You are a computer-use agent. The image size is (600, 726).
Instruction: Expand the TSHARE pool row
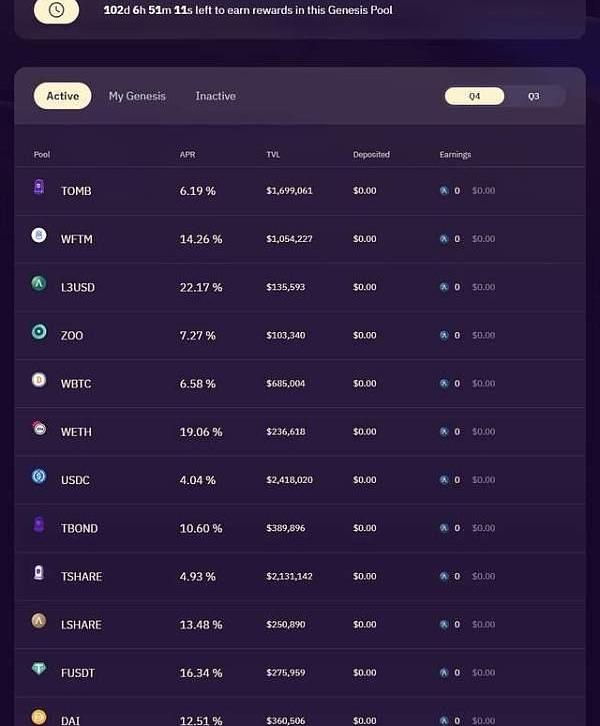click(x=300, y=576)
